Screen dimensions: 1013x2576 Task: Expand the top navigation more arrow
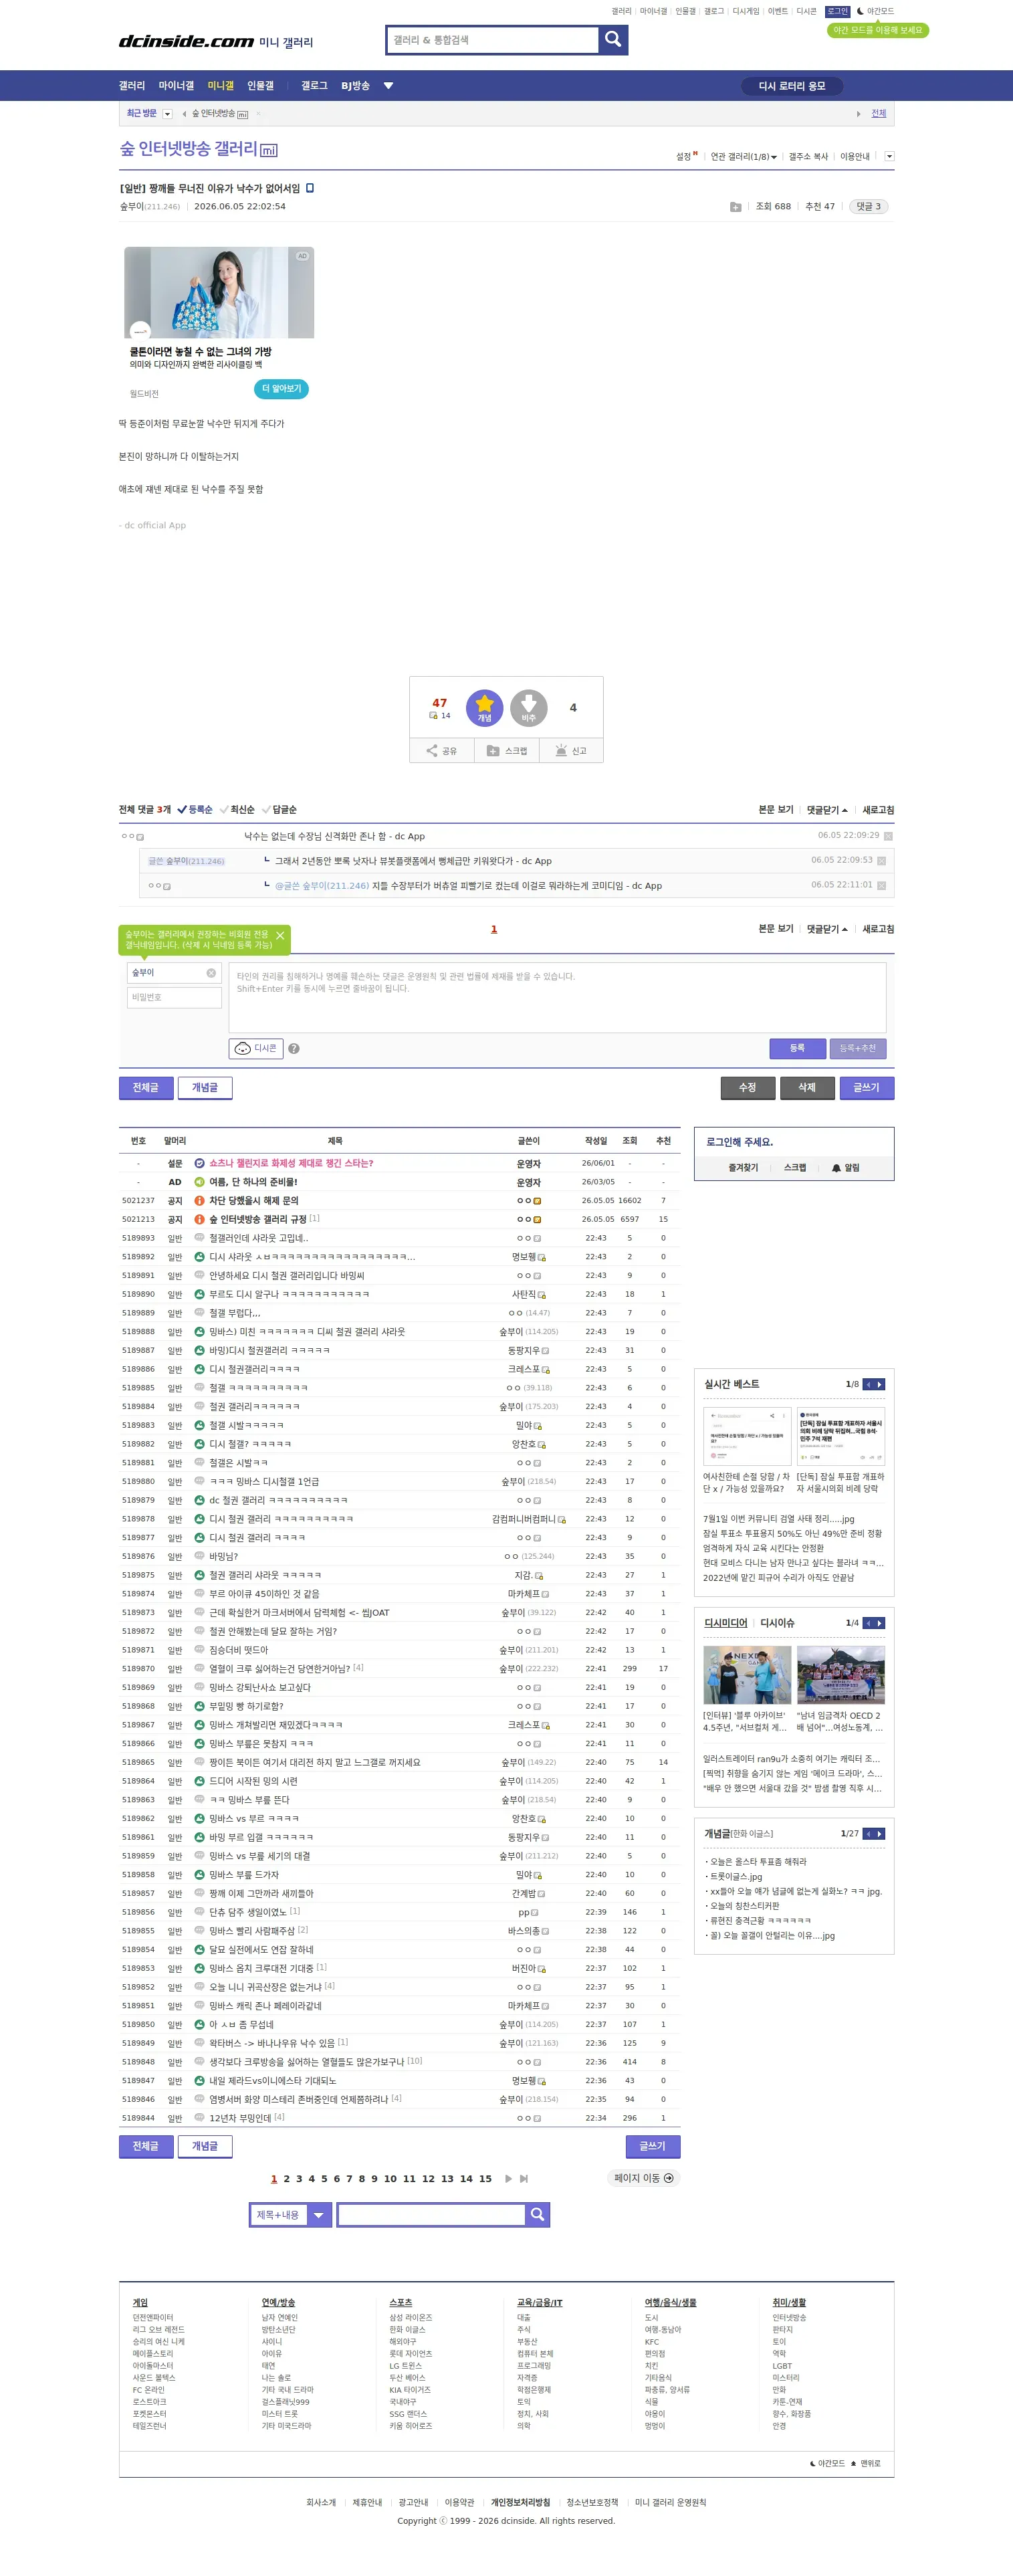[388, 86]
